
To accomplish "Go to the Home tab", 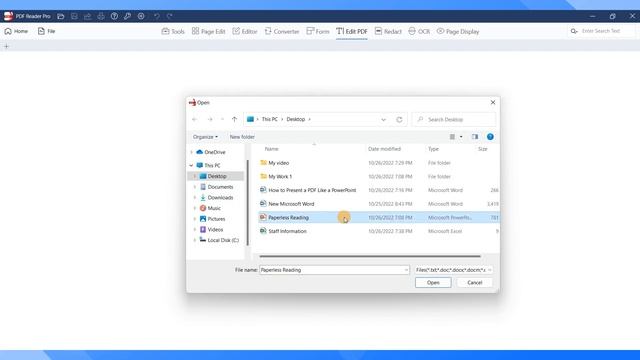I will tap(16, 31).
